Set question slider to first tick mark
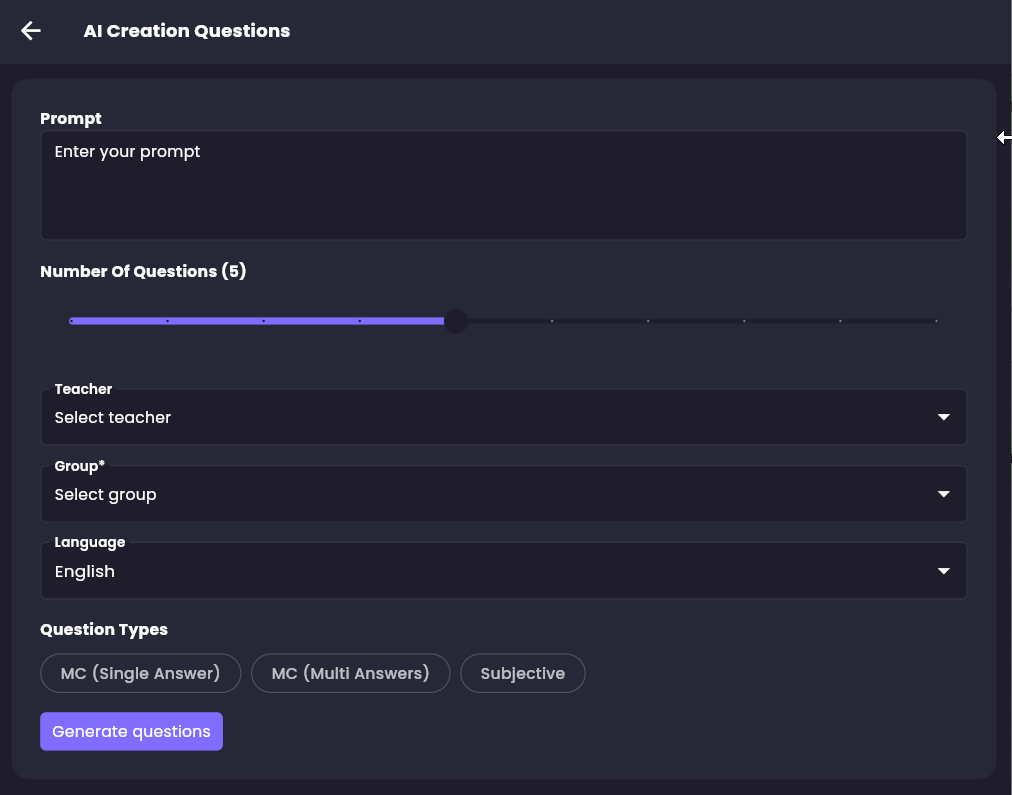Viewport: 1012px width, 795px height. [x=71, y=321]
